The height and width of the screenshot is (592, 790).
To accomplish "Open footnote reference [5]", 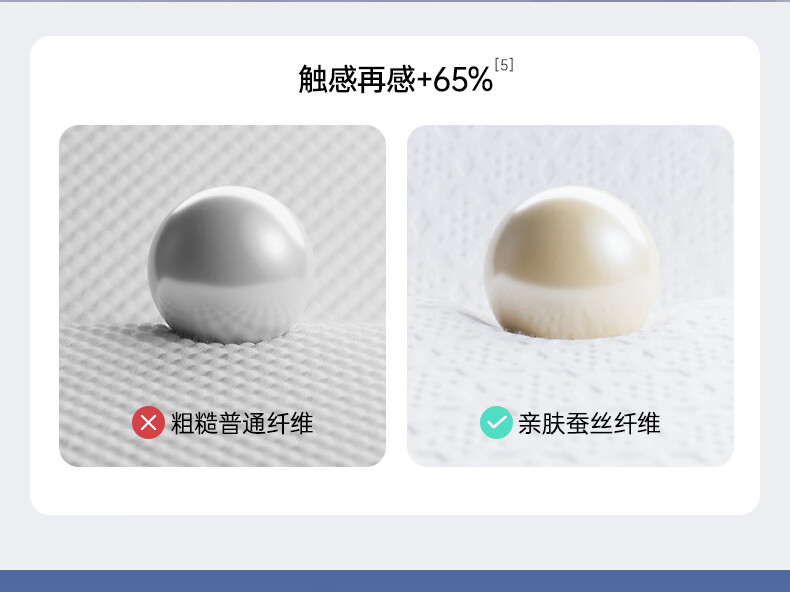I will 504,65.
